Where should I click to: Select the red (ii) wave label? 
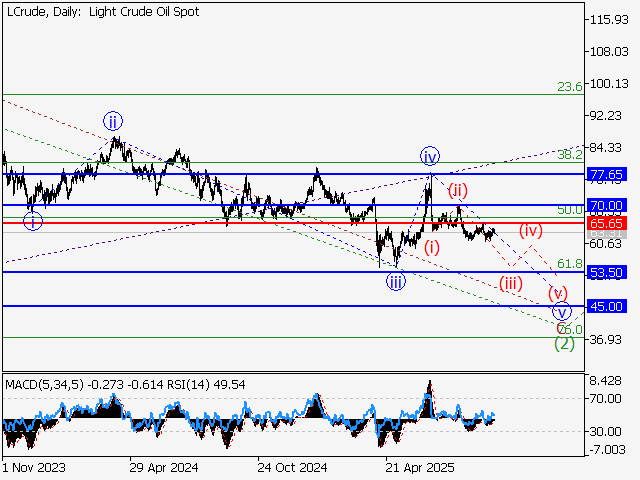click(x=457, y=190)
